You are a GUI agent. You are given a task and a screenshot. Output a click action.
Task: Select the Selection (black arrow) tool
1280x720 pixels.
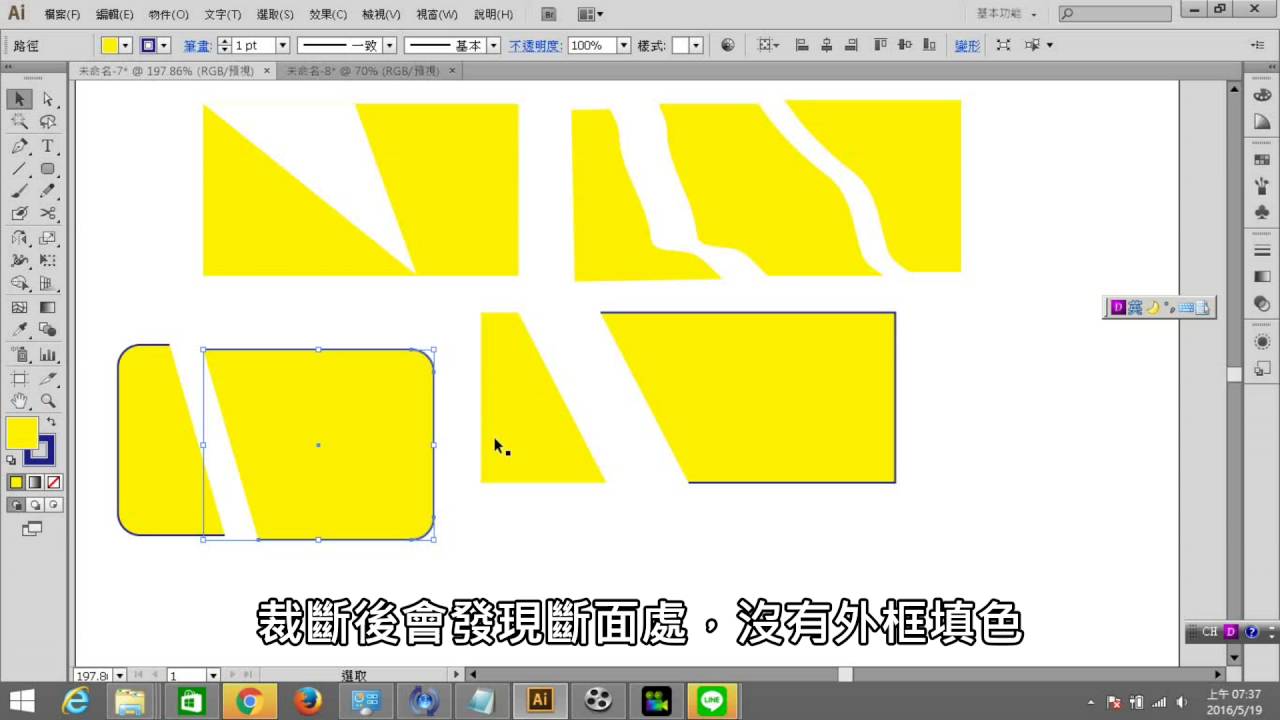click(19, 99)
